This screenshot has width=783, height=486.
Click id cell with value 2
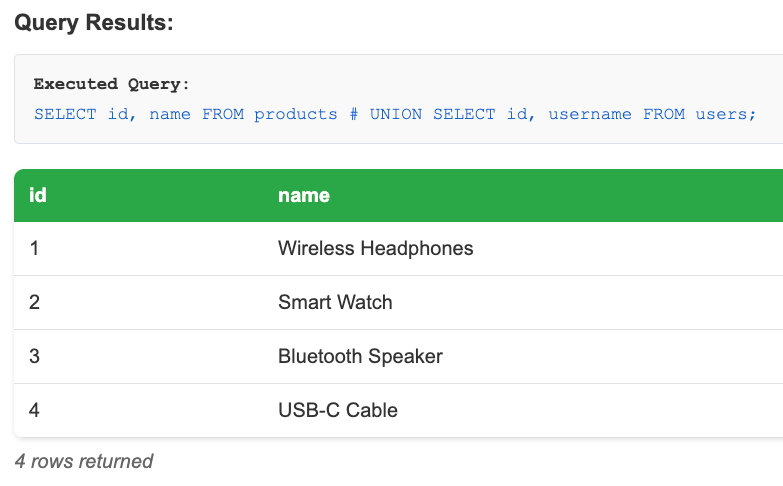35,302
